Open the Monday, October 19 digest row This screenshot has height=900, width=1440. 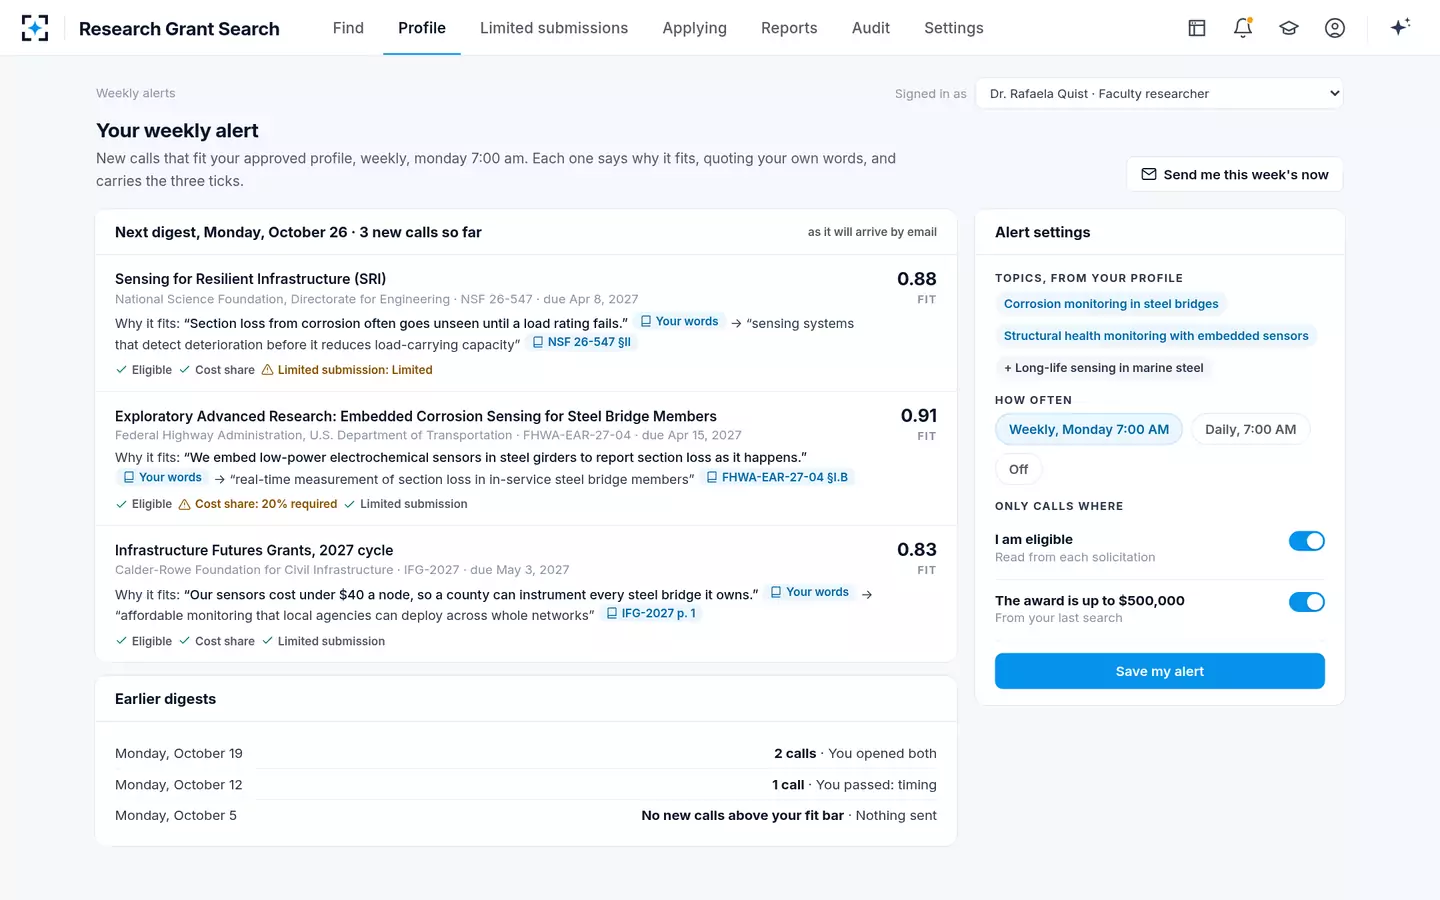pyautogui.click(x=526, y=753)
